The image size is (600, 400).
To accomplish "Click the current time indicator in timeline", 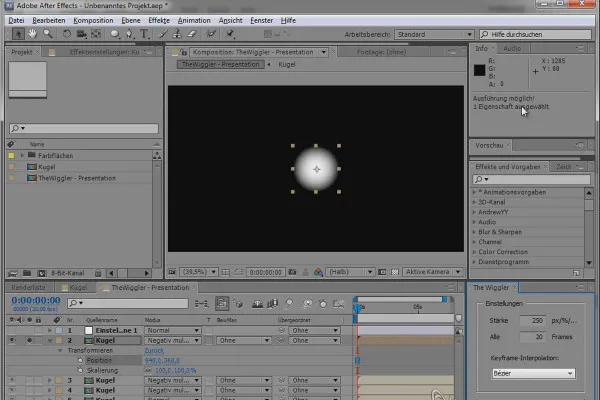I will pyautogui.click(x=357, y=307).
